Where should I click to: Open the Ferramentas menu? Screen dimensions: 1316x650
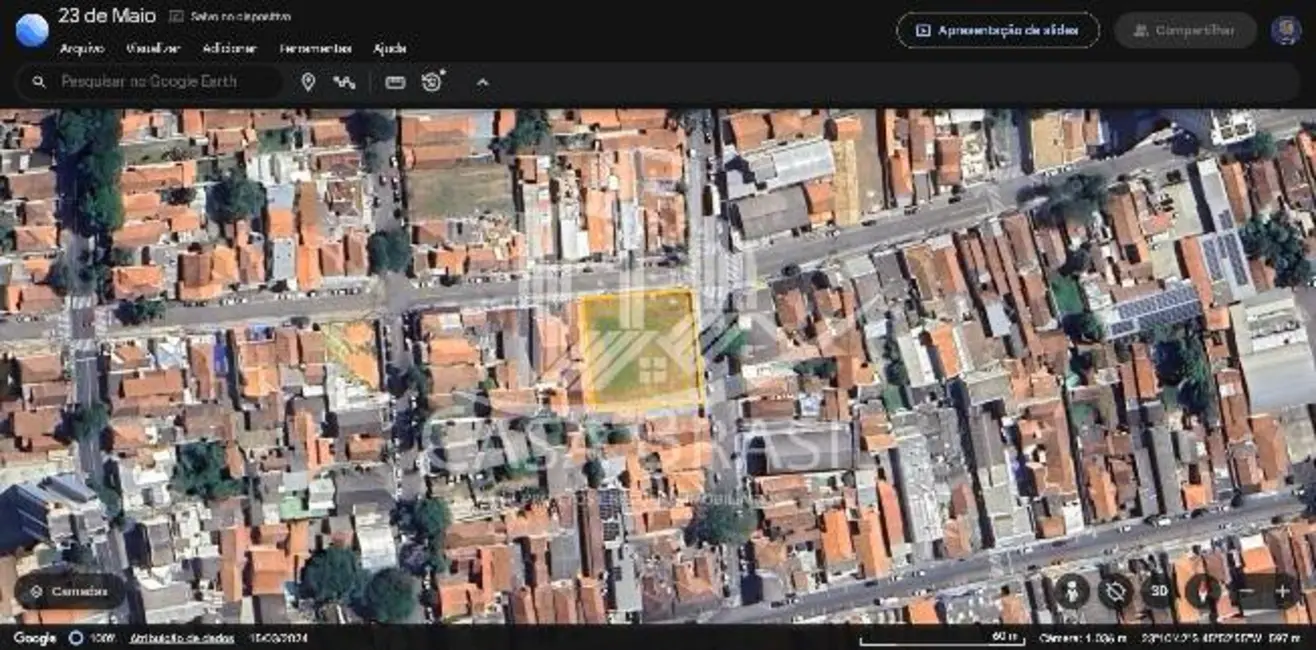click(315, 48)
